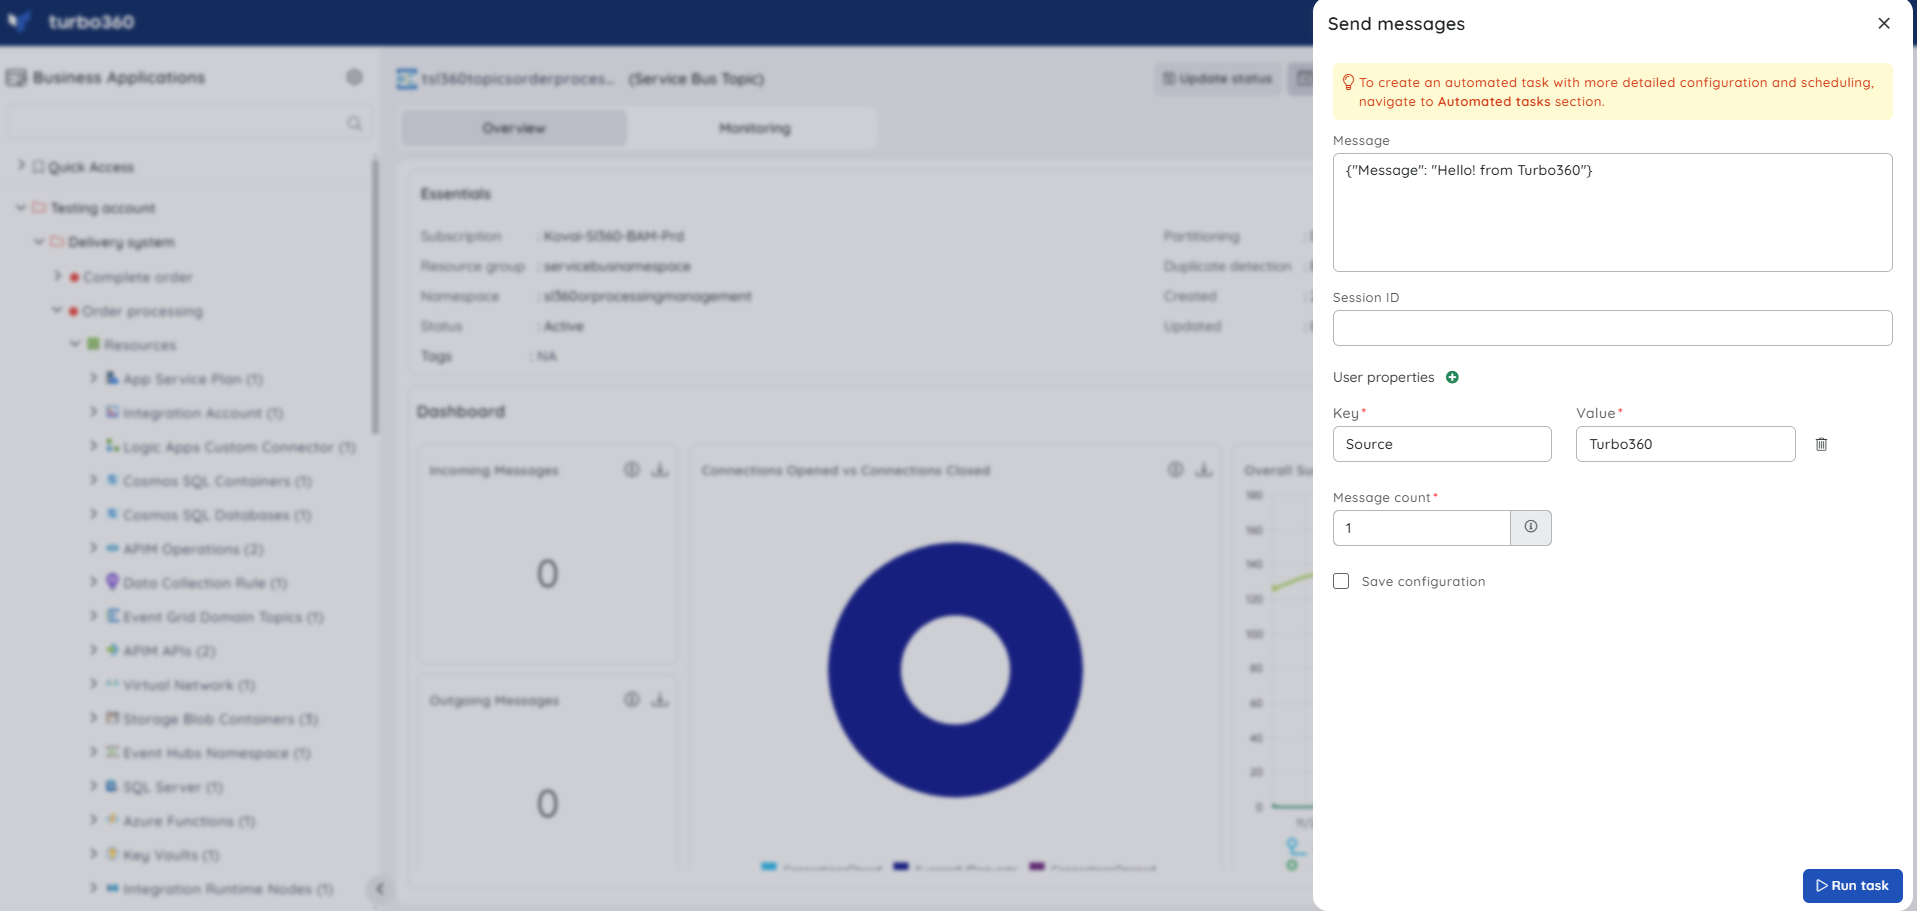Select Cosmos SQL Containers (1)

[217, 481]
